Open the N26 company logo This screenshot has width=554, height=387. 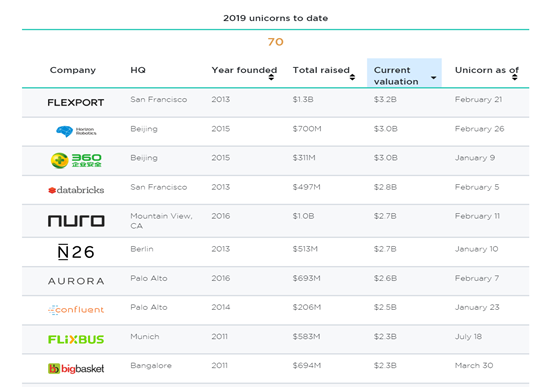pos(76,252)
